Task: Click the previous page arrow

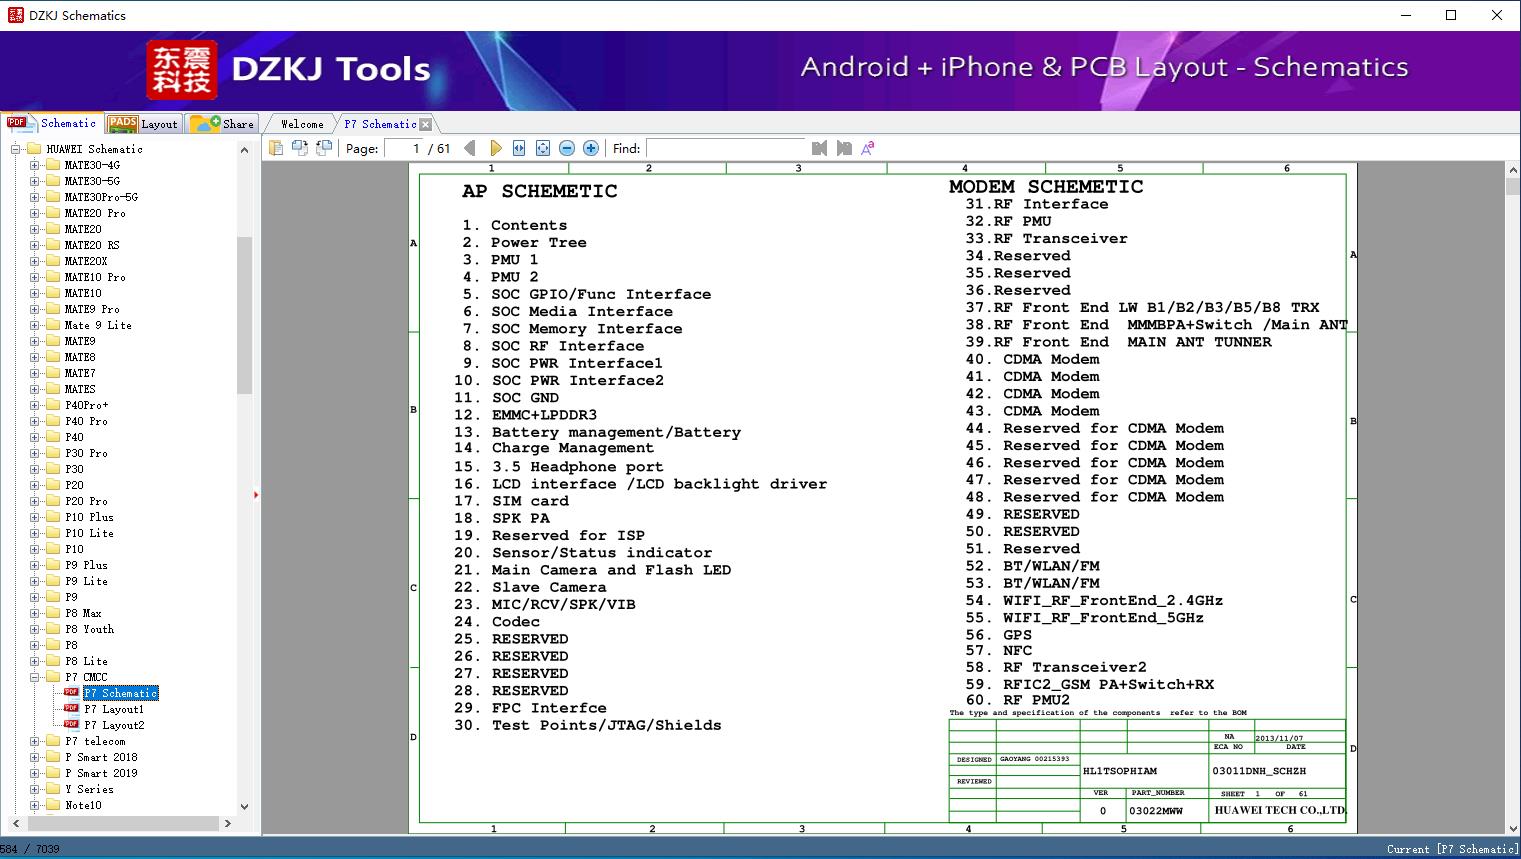Action: click(x=469, y=148)
